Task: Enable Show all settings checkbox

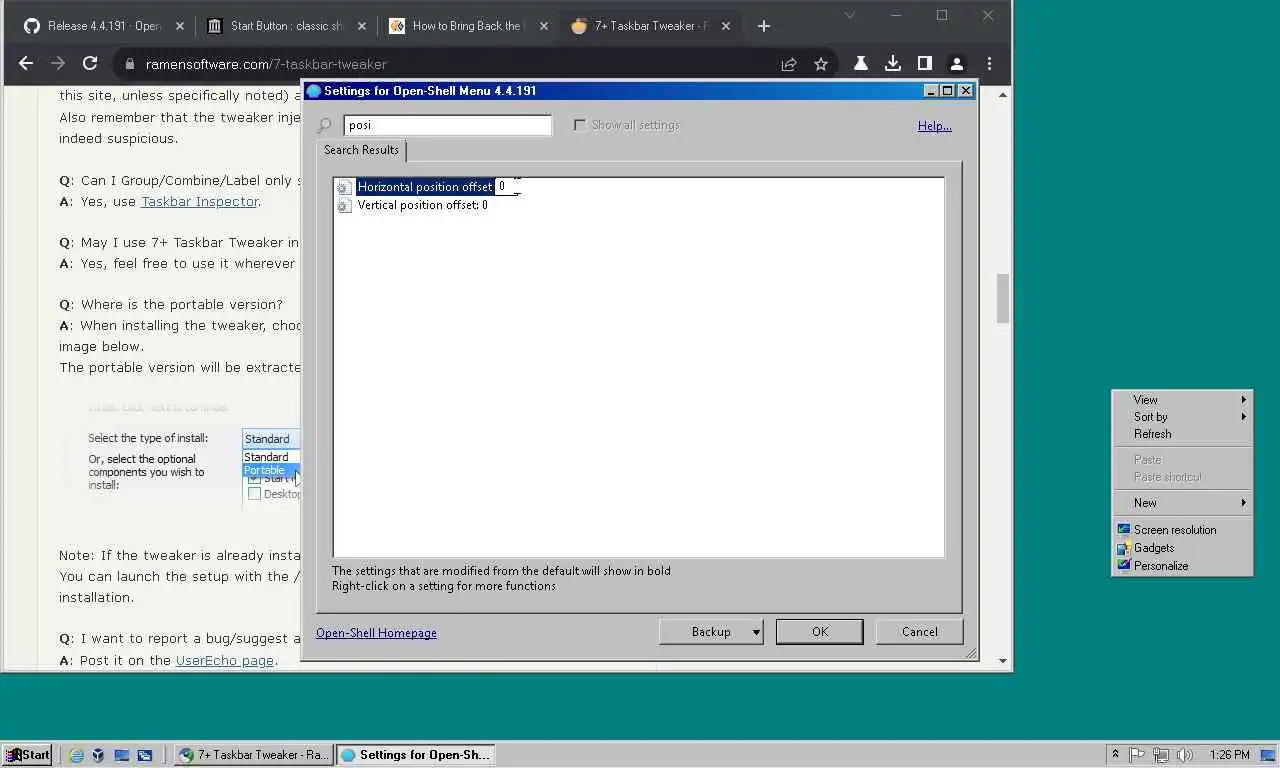Action: click(x=579, y=125)
